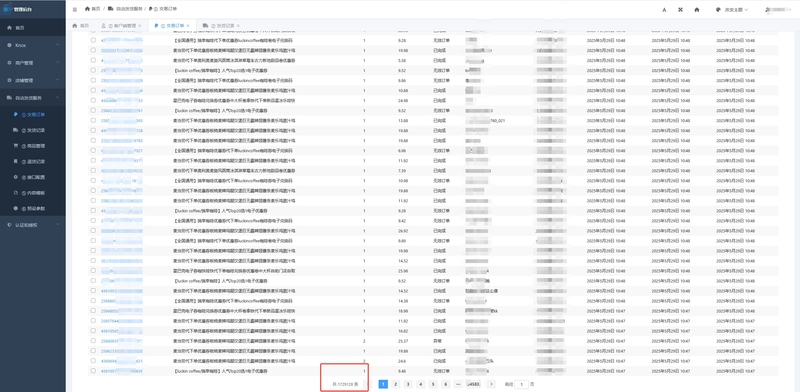The height and width of the screenshot is (392, 800).
Task: Go to page 2 in pagination
Action: point(395,384)
